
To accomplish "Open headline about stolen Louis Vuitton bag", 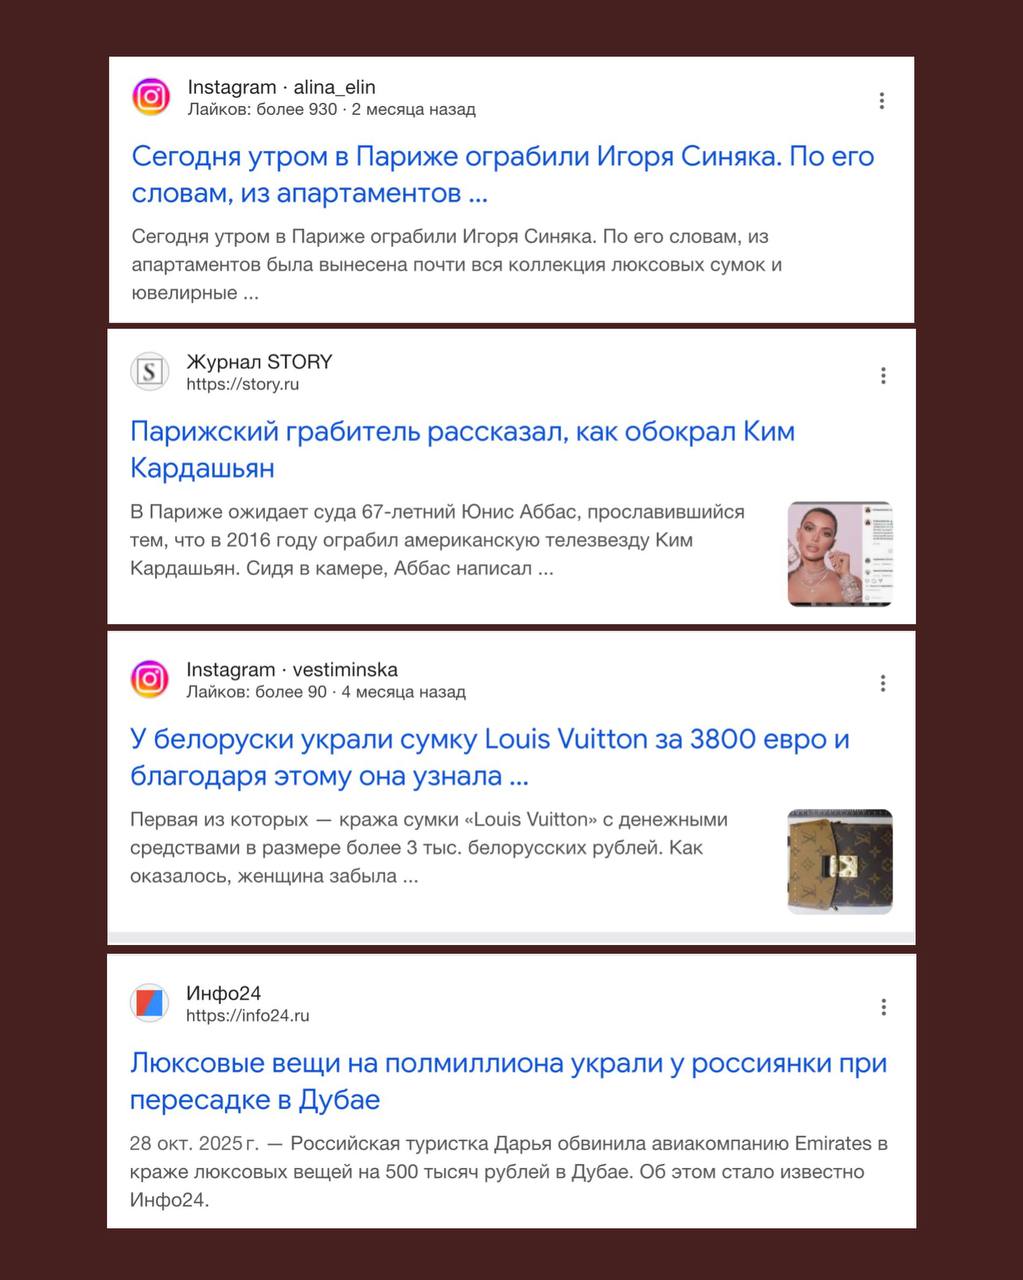I will coord(490,757).
